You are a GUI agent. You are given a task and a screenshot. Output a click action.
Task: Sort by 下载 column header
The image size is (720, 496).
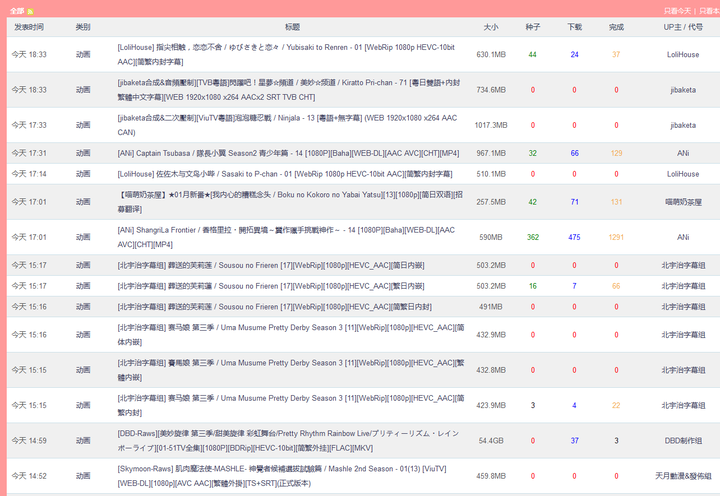[x=574, y=27]
